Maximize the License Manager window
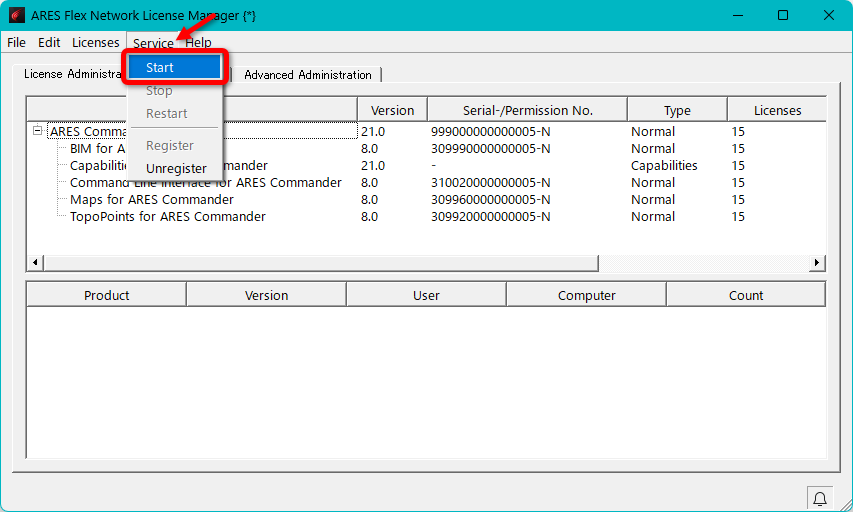 pos(783,15)
